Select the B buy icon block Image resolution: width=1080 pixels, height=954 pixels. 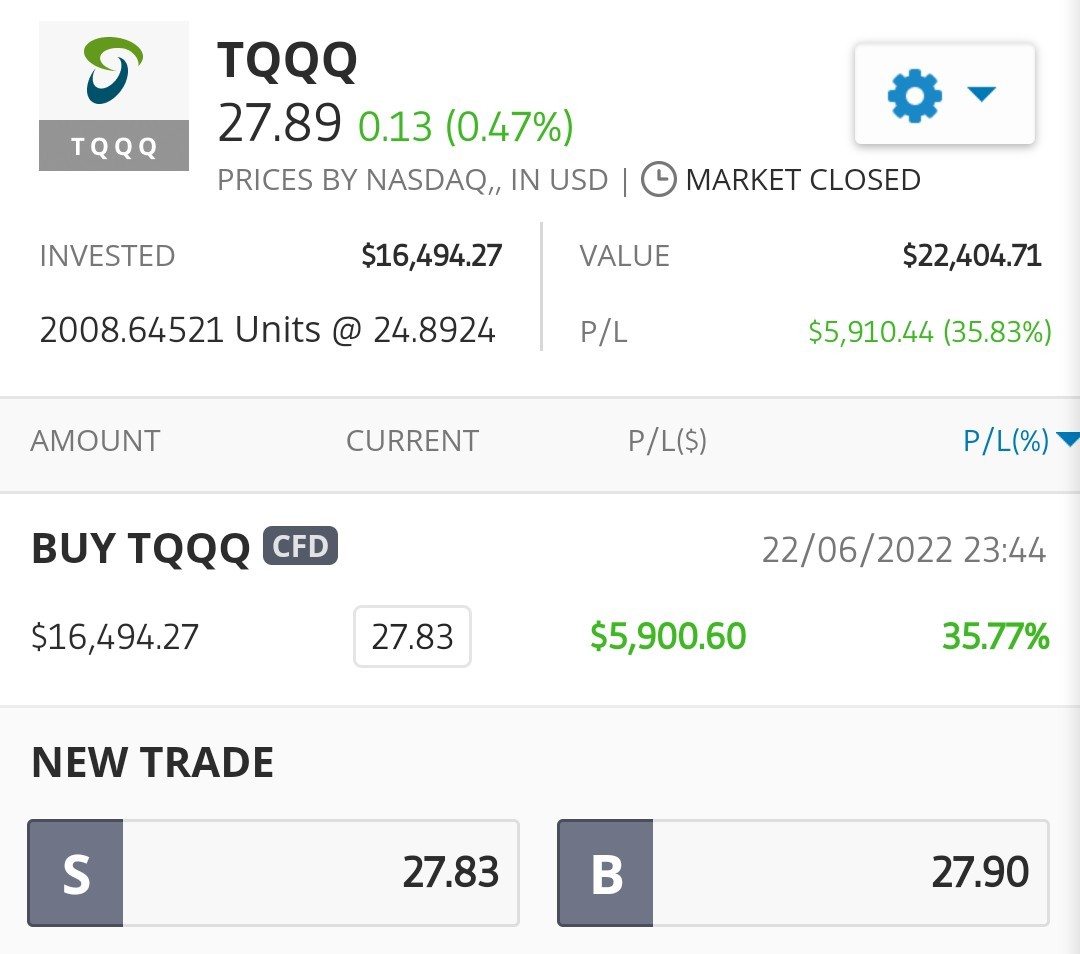click(605, 873)
